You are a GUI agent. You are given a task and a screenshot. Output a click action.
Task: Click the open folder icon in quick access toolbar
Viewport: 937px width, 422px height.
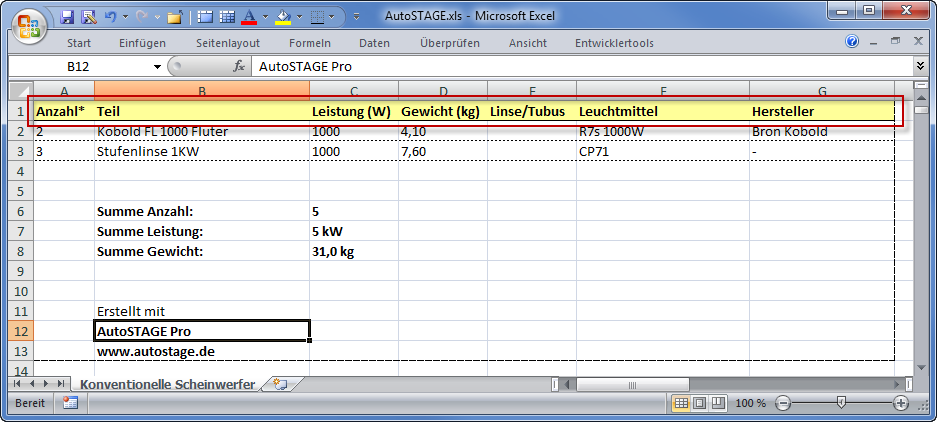click(x=174, y=17)
